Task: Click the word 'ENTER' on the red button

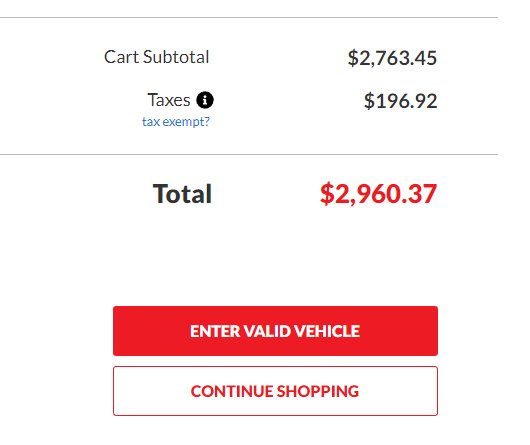Action: (215, 331)
